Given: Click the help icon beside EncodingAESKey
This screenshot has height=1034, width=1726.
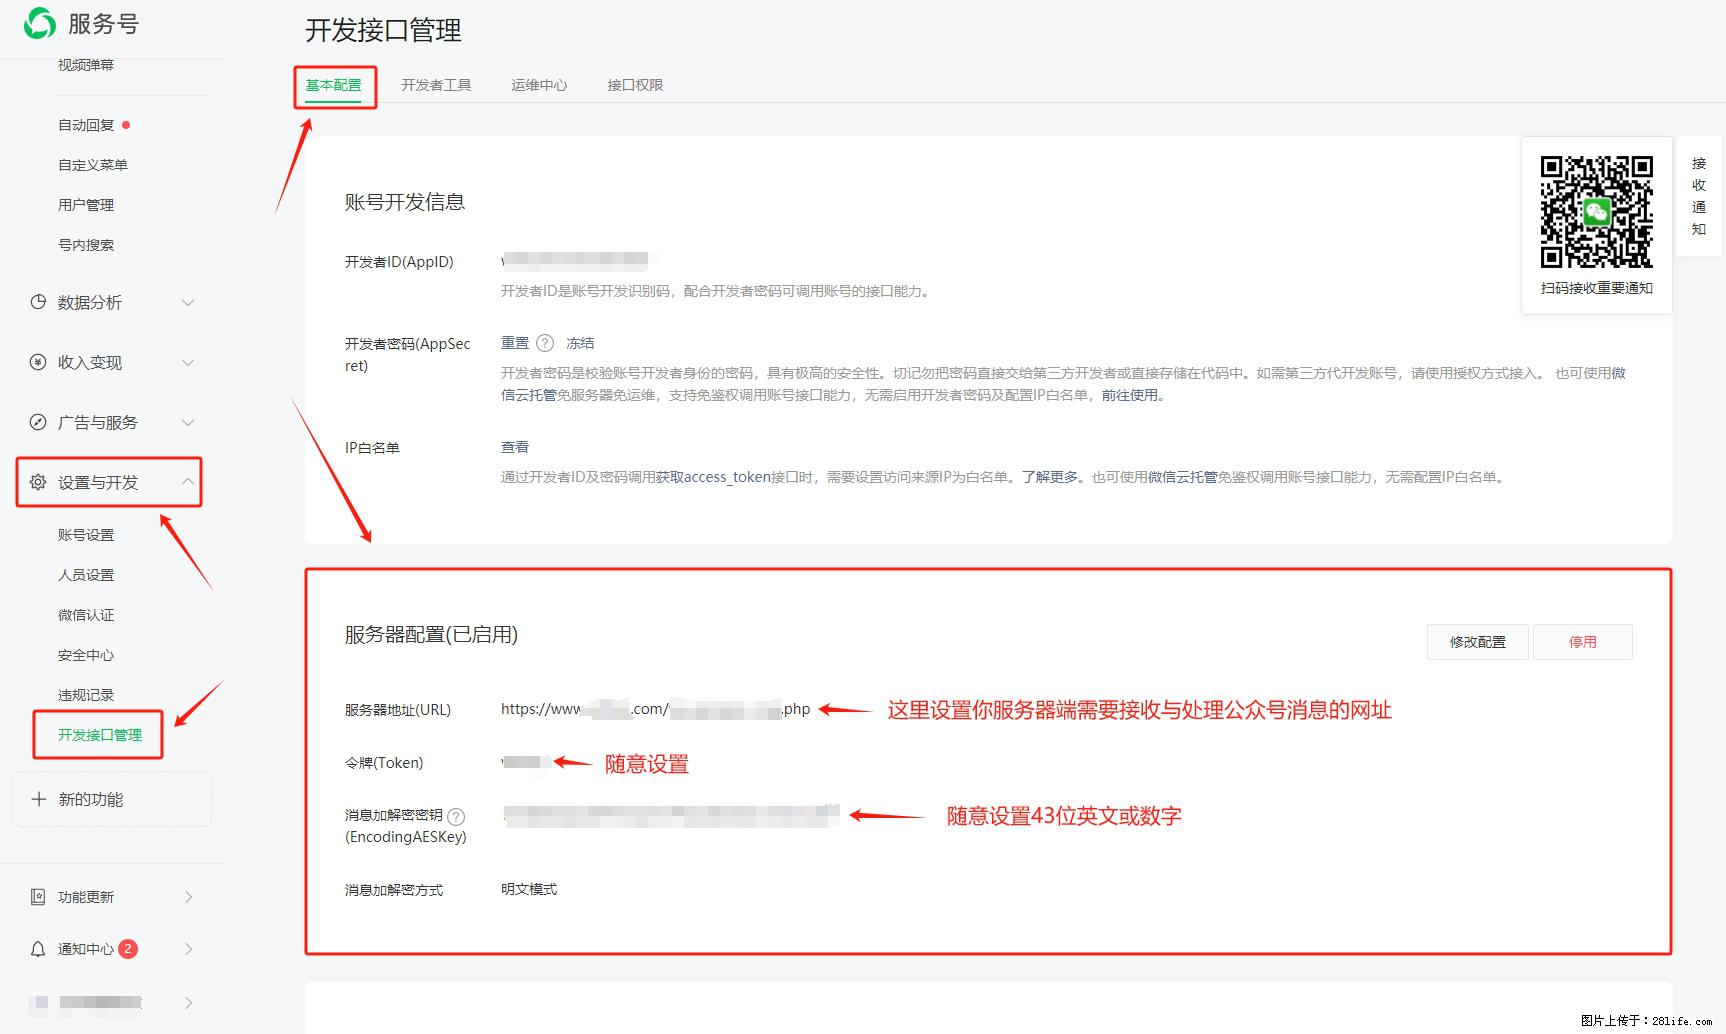Looking at the screenshot, I should [x=458, y=816].
